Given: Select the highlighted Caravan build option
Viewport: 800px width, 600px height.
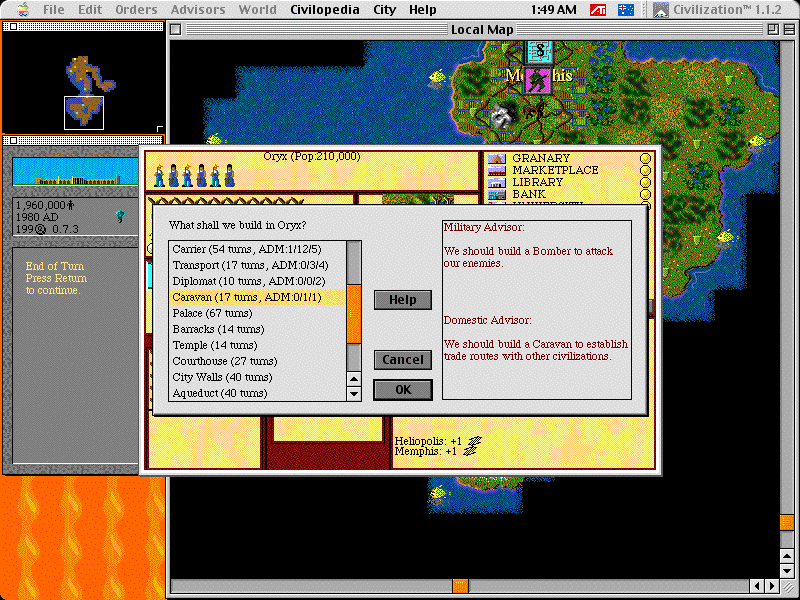Looking at the screenshot, I should click(258, 297).
